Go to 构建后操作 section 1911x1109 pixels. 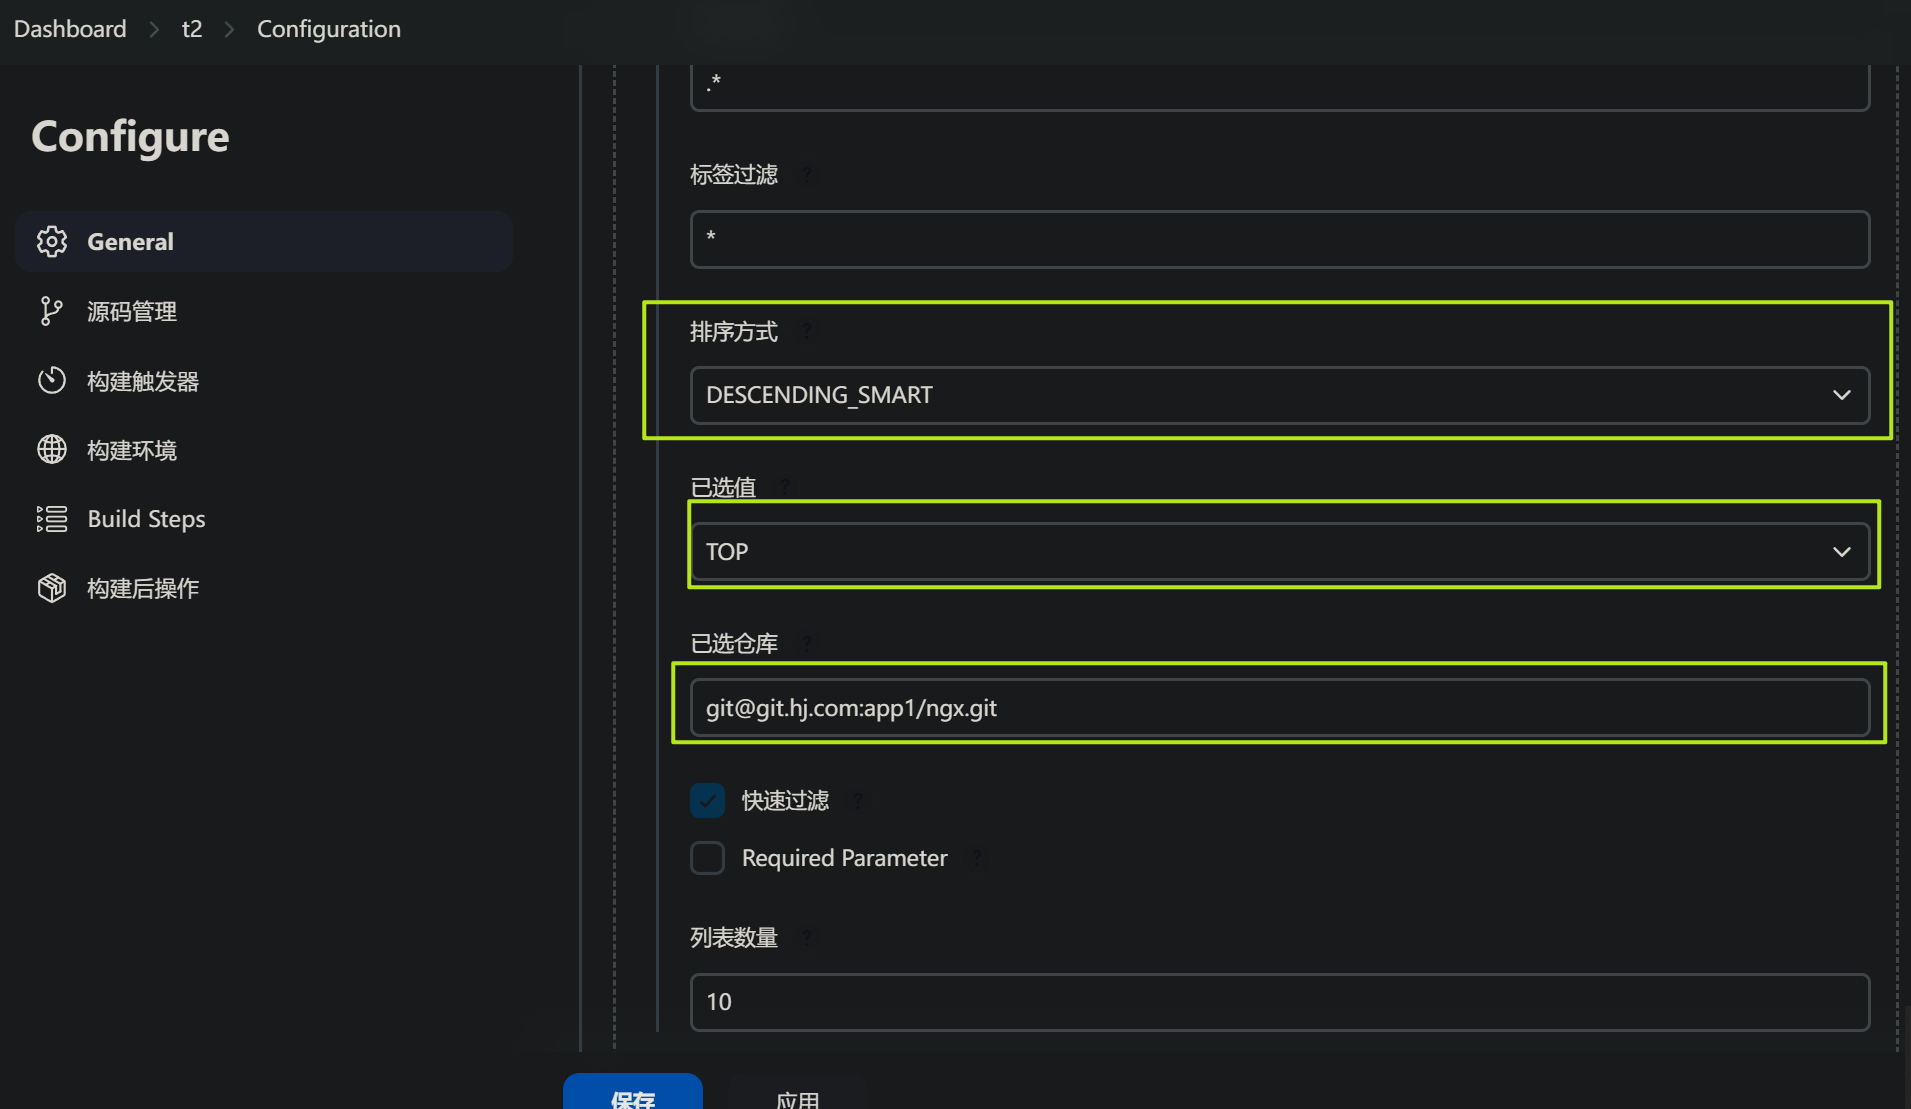pos(264,588)
